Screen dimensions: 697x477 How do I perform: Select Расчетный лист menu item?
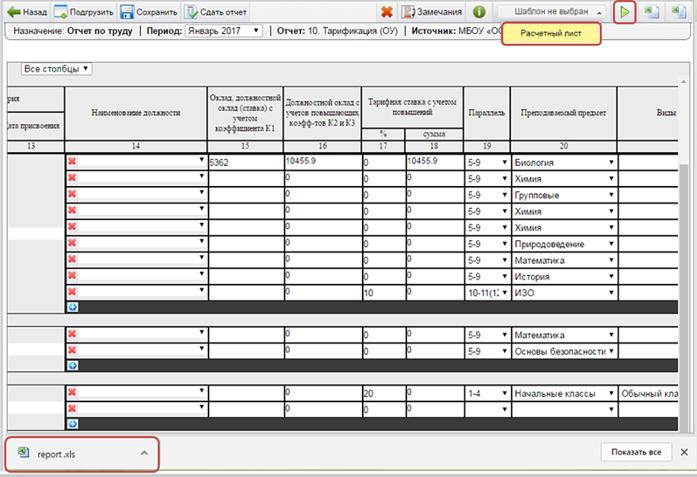(551, 34)
